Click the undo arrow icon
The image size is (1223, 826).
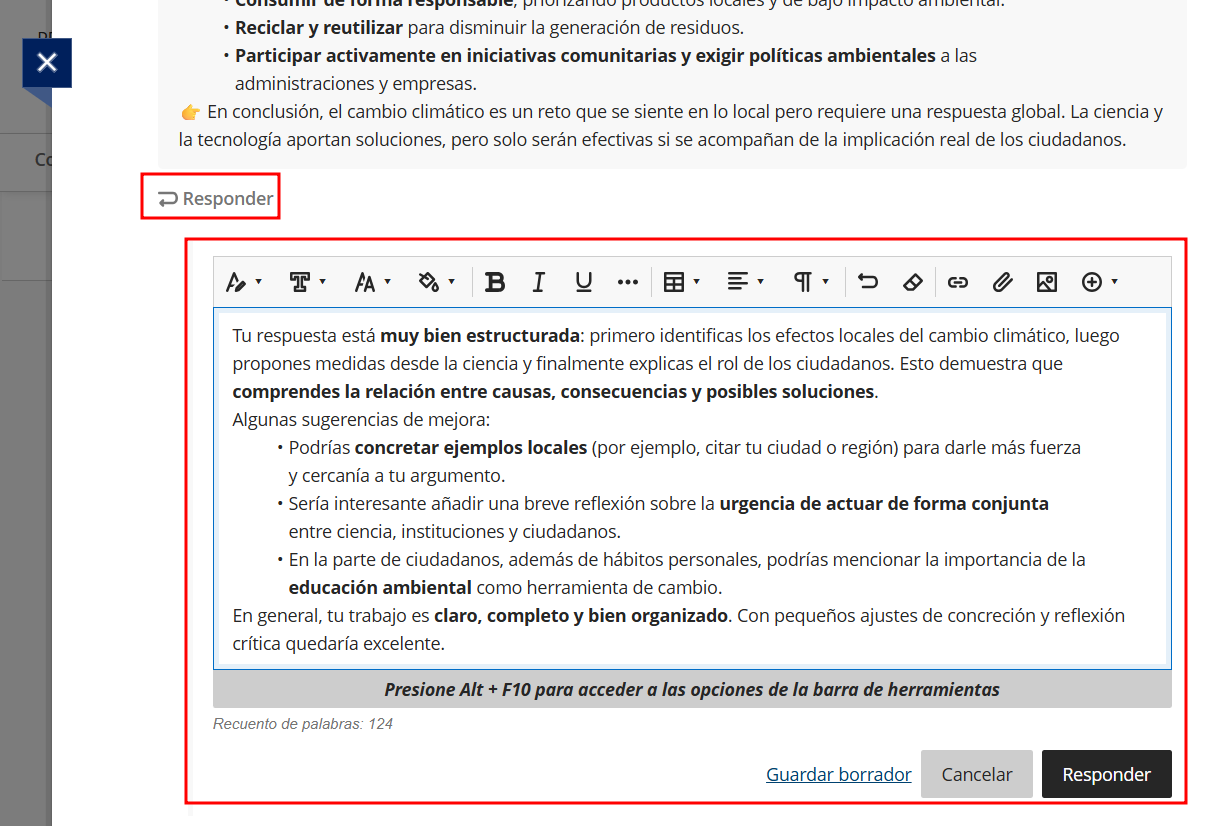868,282
